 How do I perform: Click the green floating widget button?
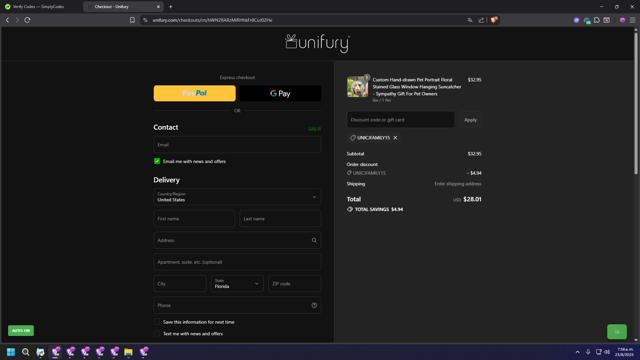click(x=617, y=332)
